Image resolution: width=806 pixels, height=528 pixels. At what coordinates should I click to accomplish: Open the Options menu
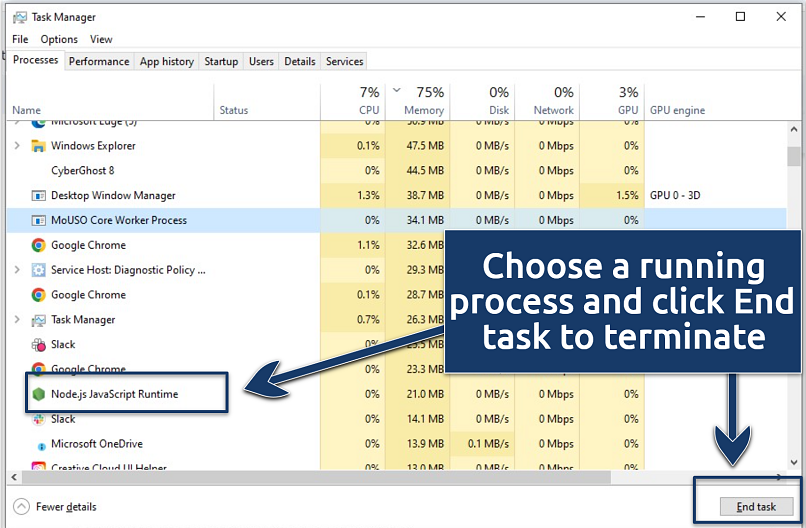click(59, 39)
